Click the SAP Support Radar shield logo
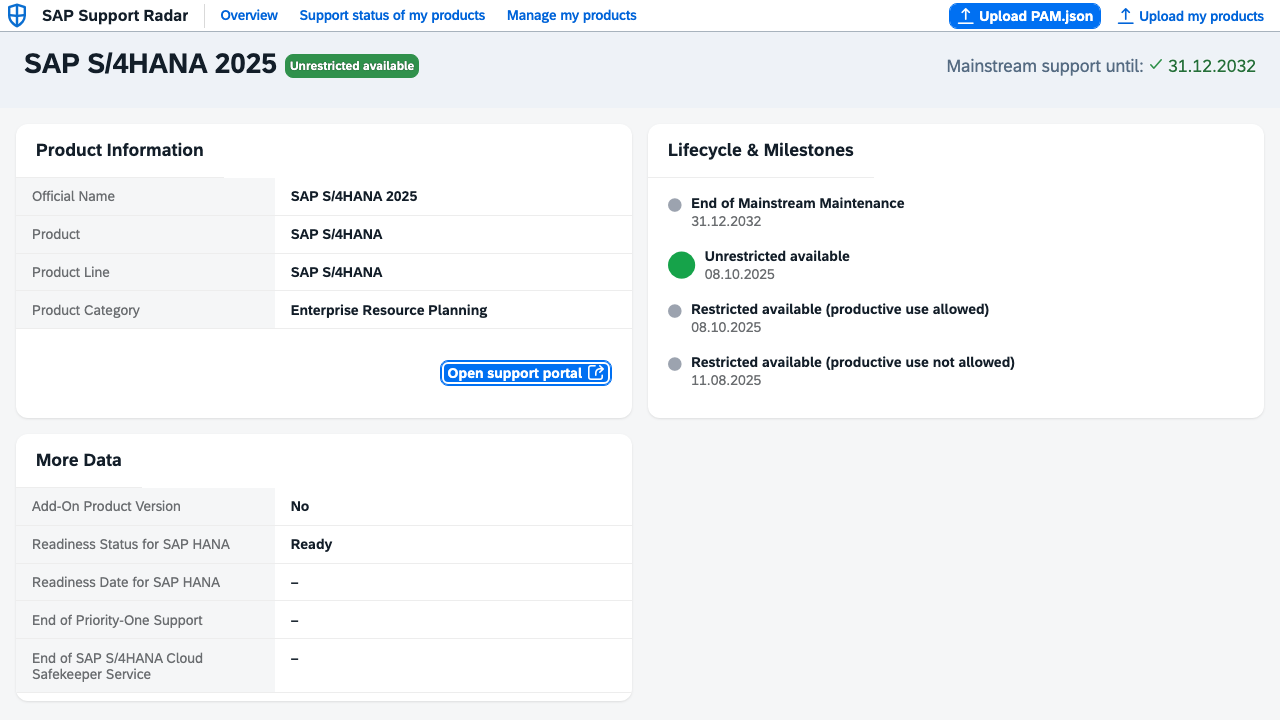The image size is (1280, 720). pyautogui.click(x=17, y=16)
